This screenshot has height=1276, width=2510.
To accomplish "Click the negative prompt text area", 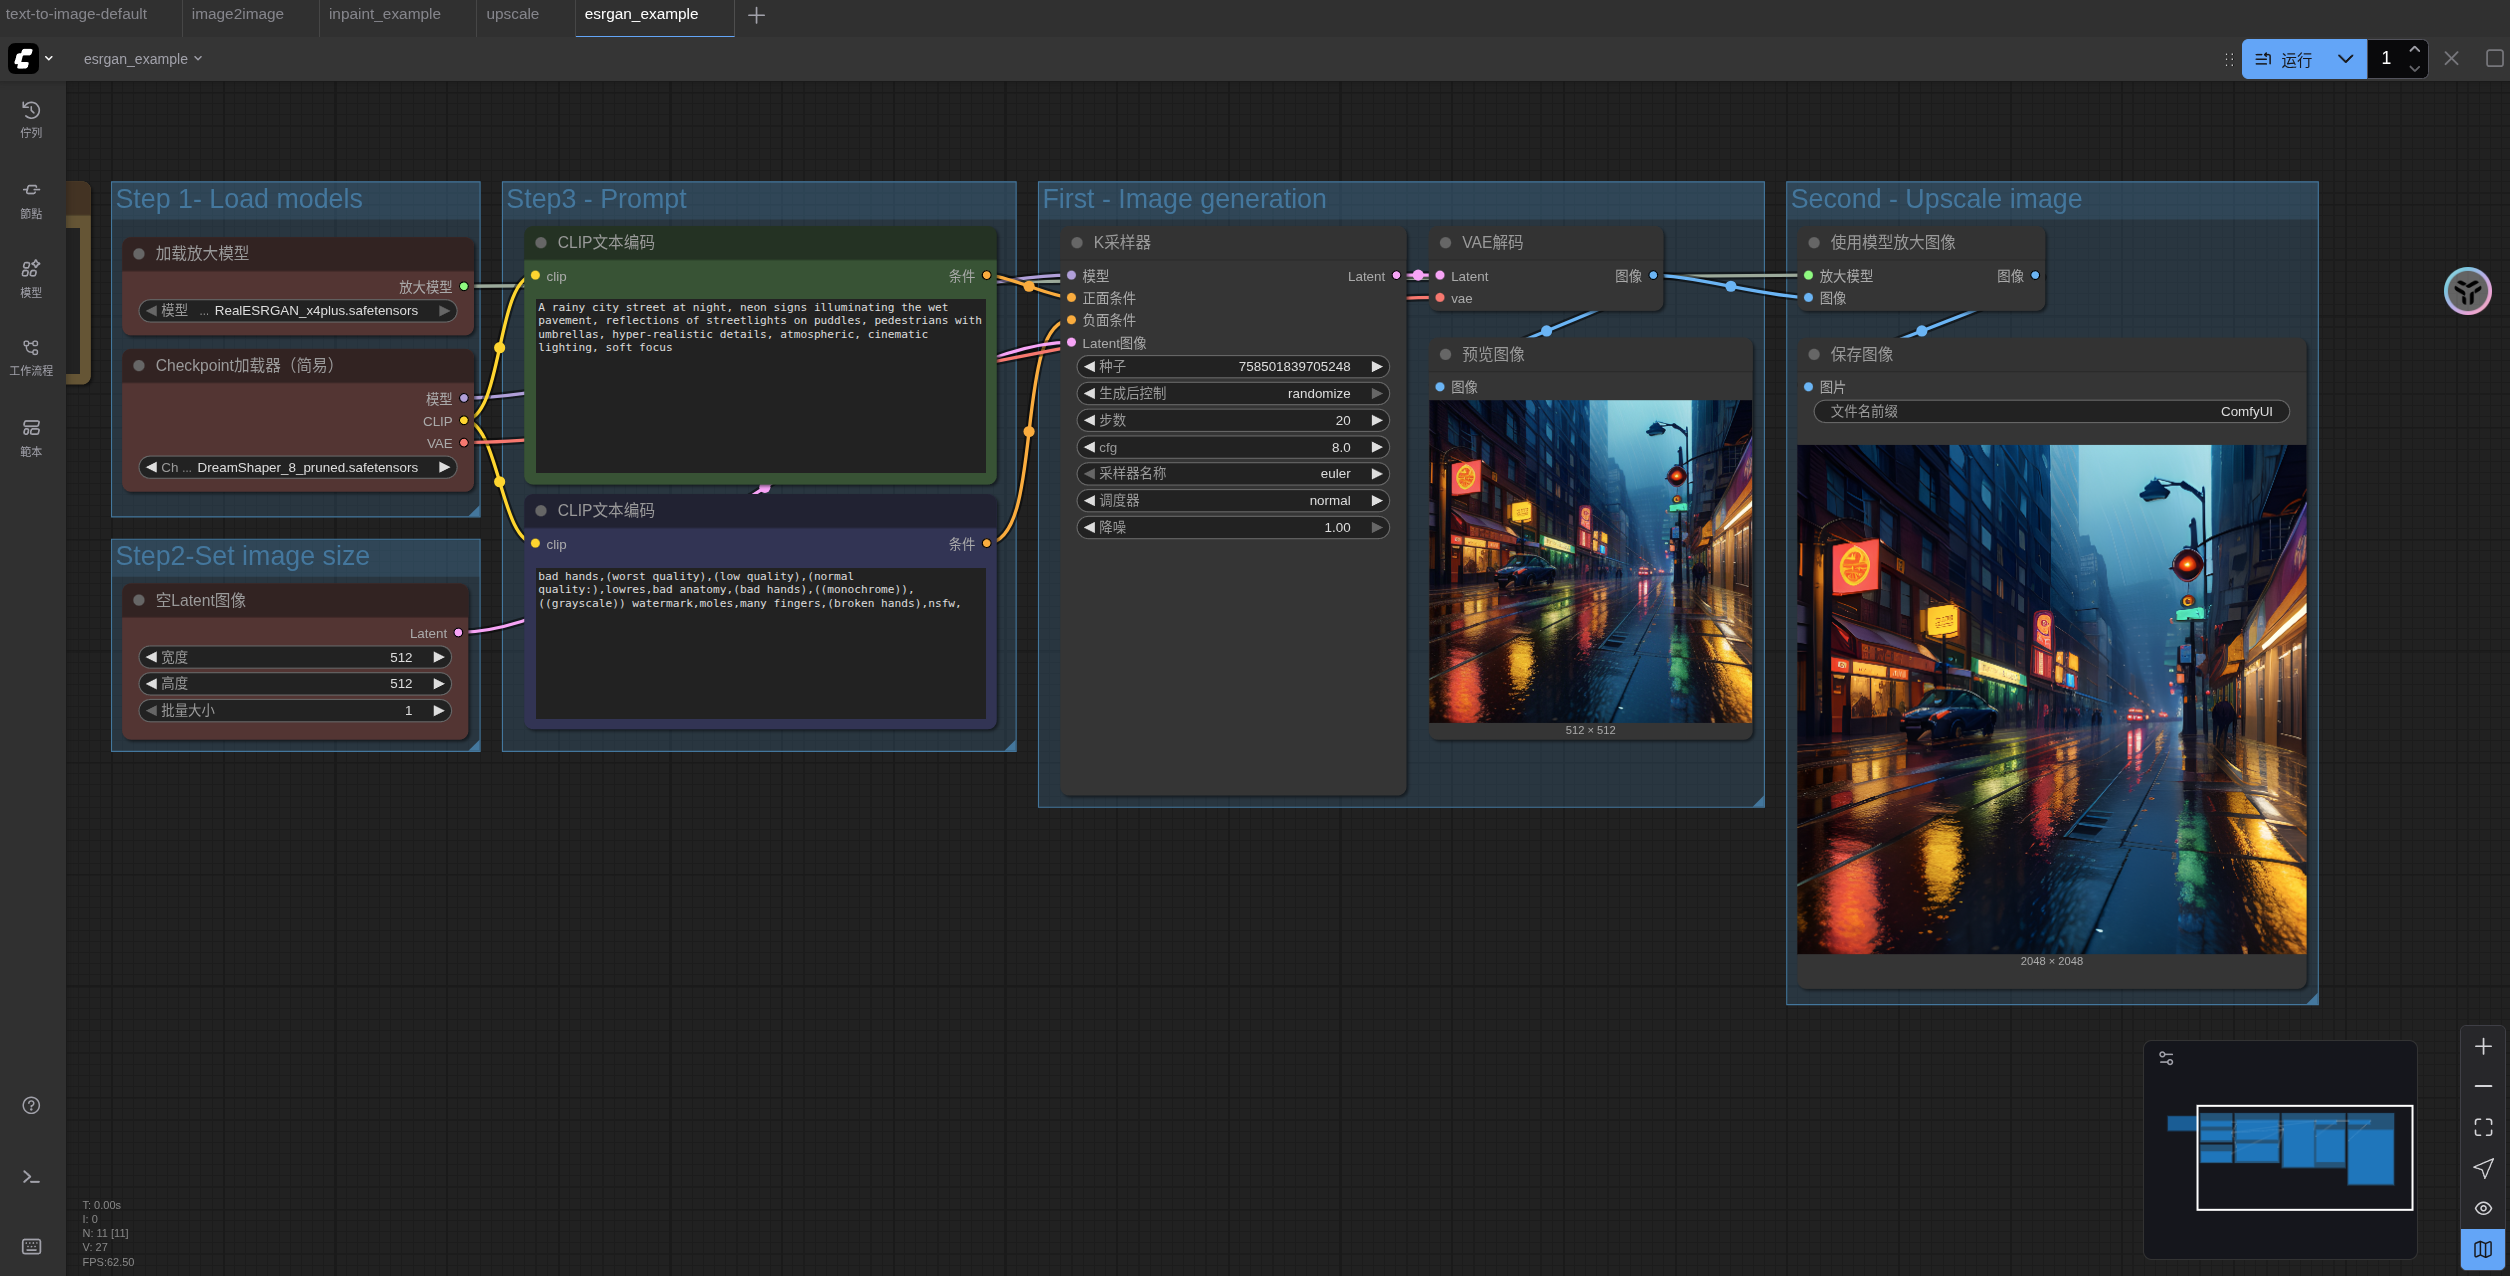I will 760,643.
